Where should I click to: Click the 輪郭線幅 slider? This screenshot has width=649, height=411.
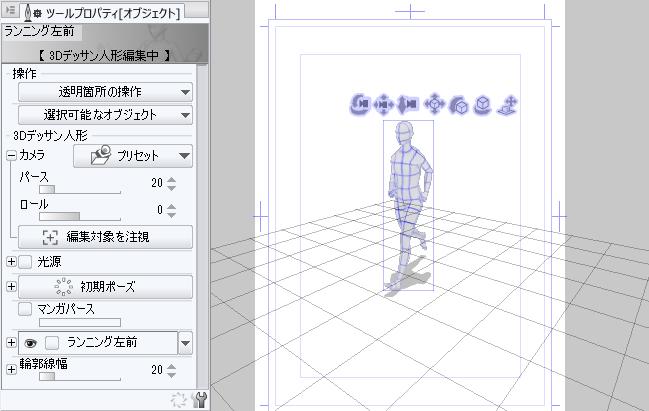pyautogui.click(x=79, y=376)
